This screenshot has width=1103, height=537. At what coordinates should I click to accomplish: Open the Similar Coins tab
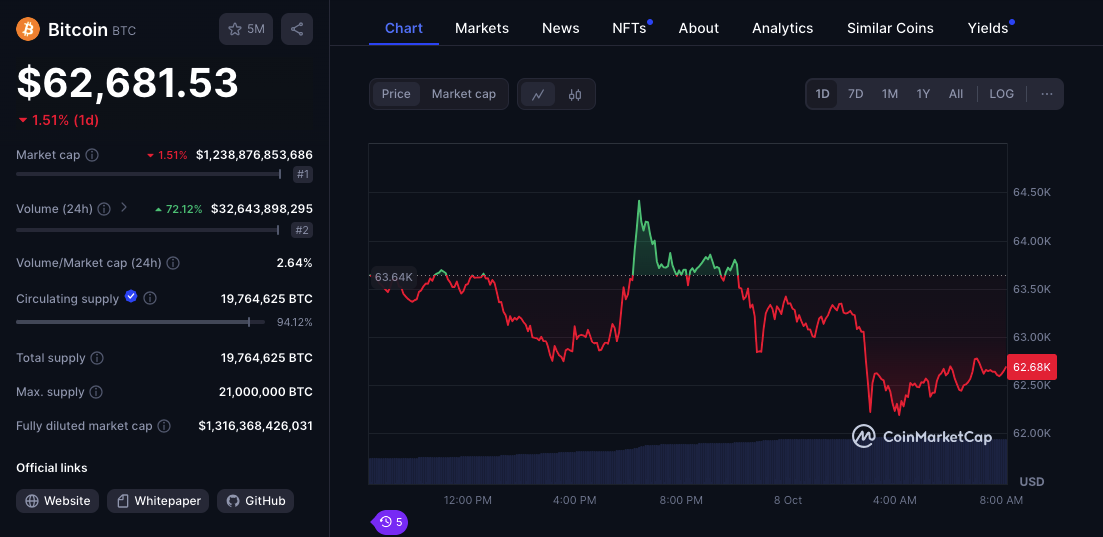[x=890, y=28]
